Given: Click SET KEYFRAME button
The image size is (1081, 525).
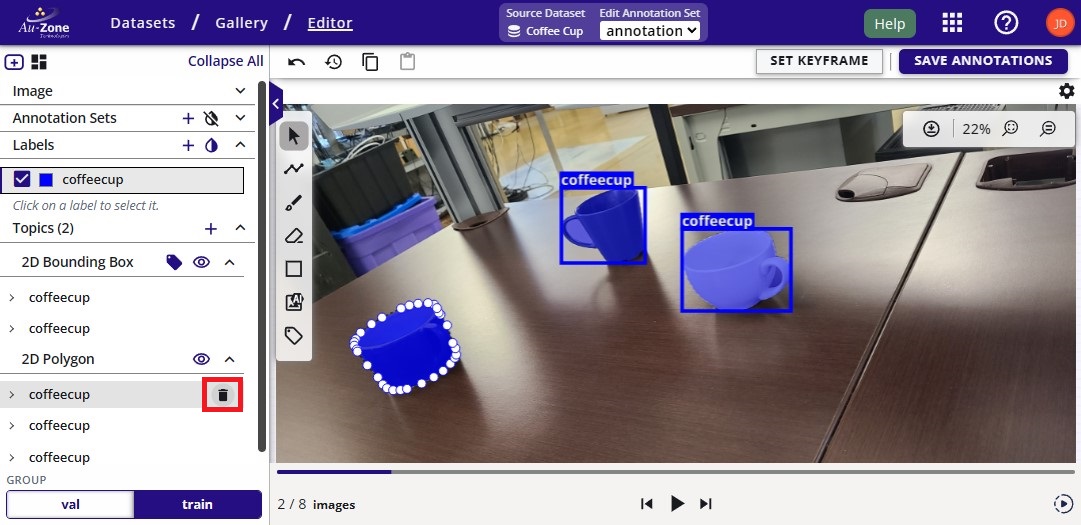Looking at the screenshot, I should [x=819, y=61].
